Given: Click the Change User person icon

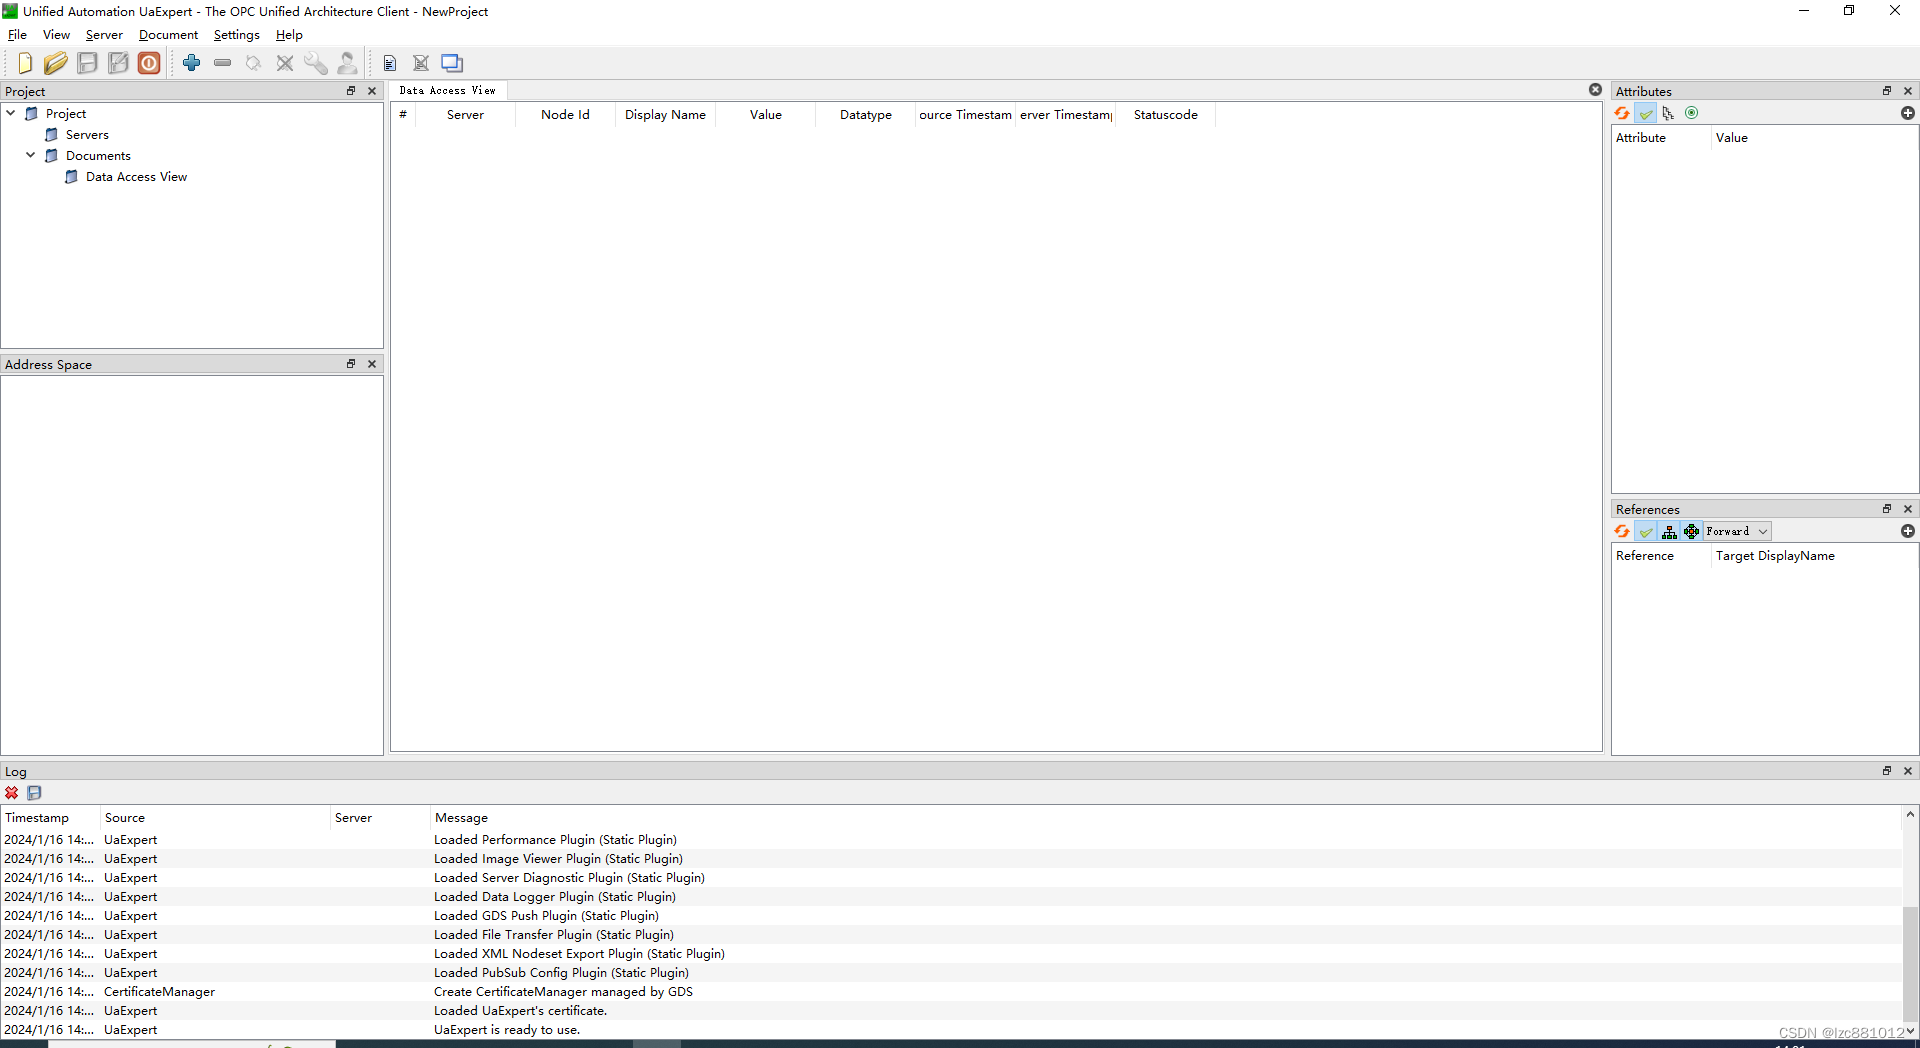Looking at the screenshot, I should pyautogui.click(x=347, y=63).
